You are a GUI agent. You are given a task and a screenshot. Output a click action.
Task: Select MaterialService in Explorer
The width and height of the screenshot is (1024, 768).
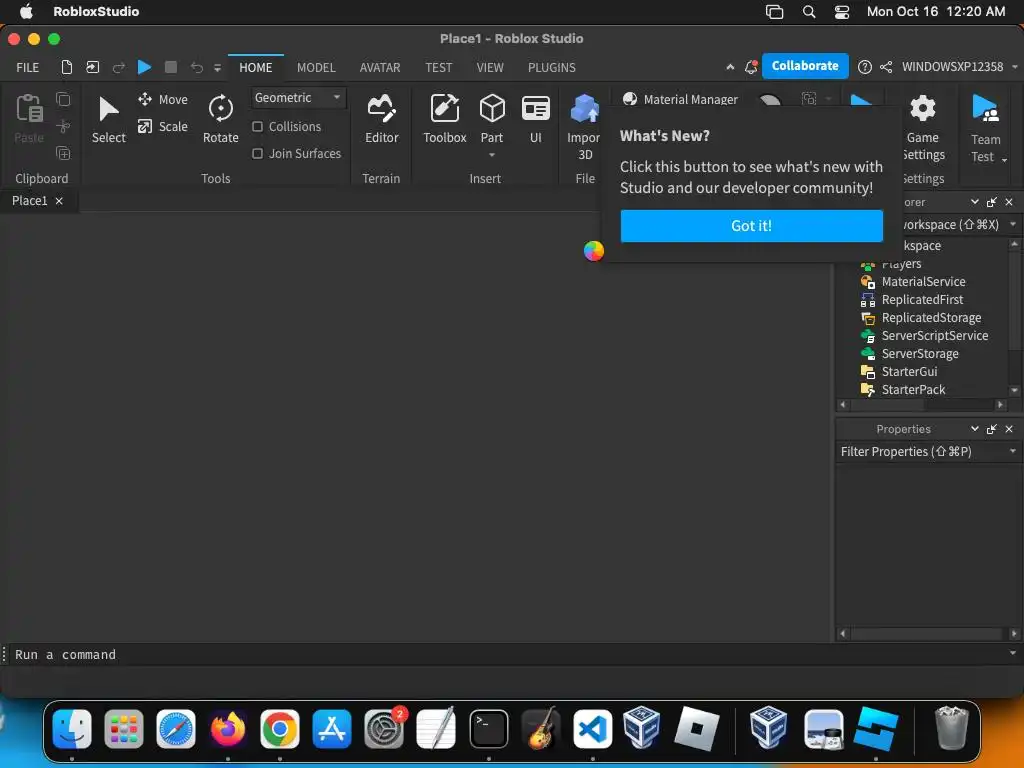(x=923, y=281)
